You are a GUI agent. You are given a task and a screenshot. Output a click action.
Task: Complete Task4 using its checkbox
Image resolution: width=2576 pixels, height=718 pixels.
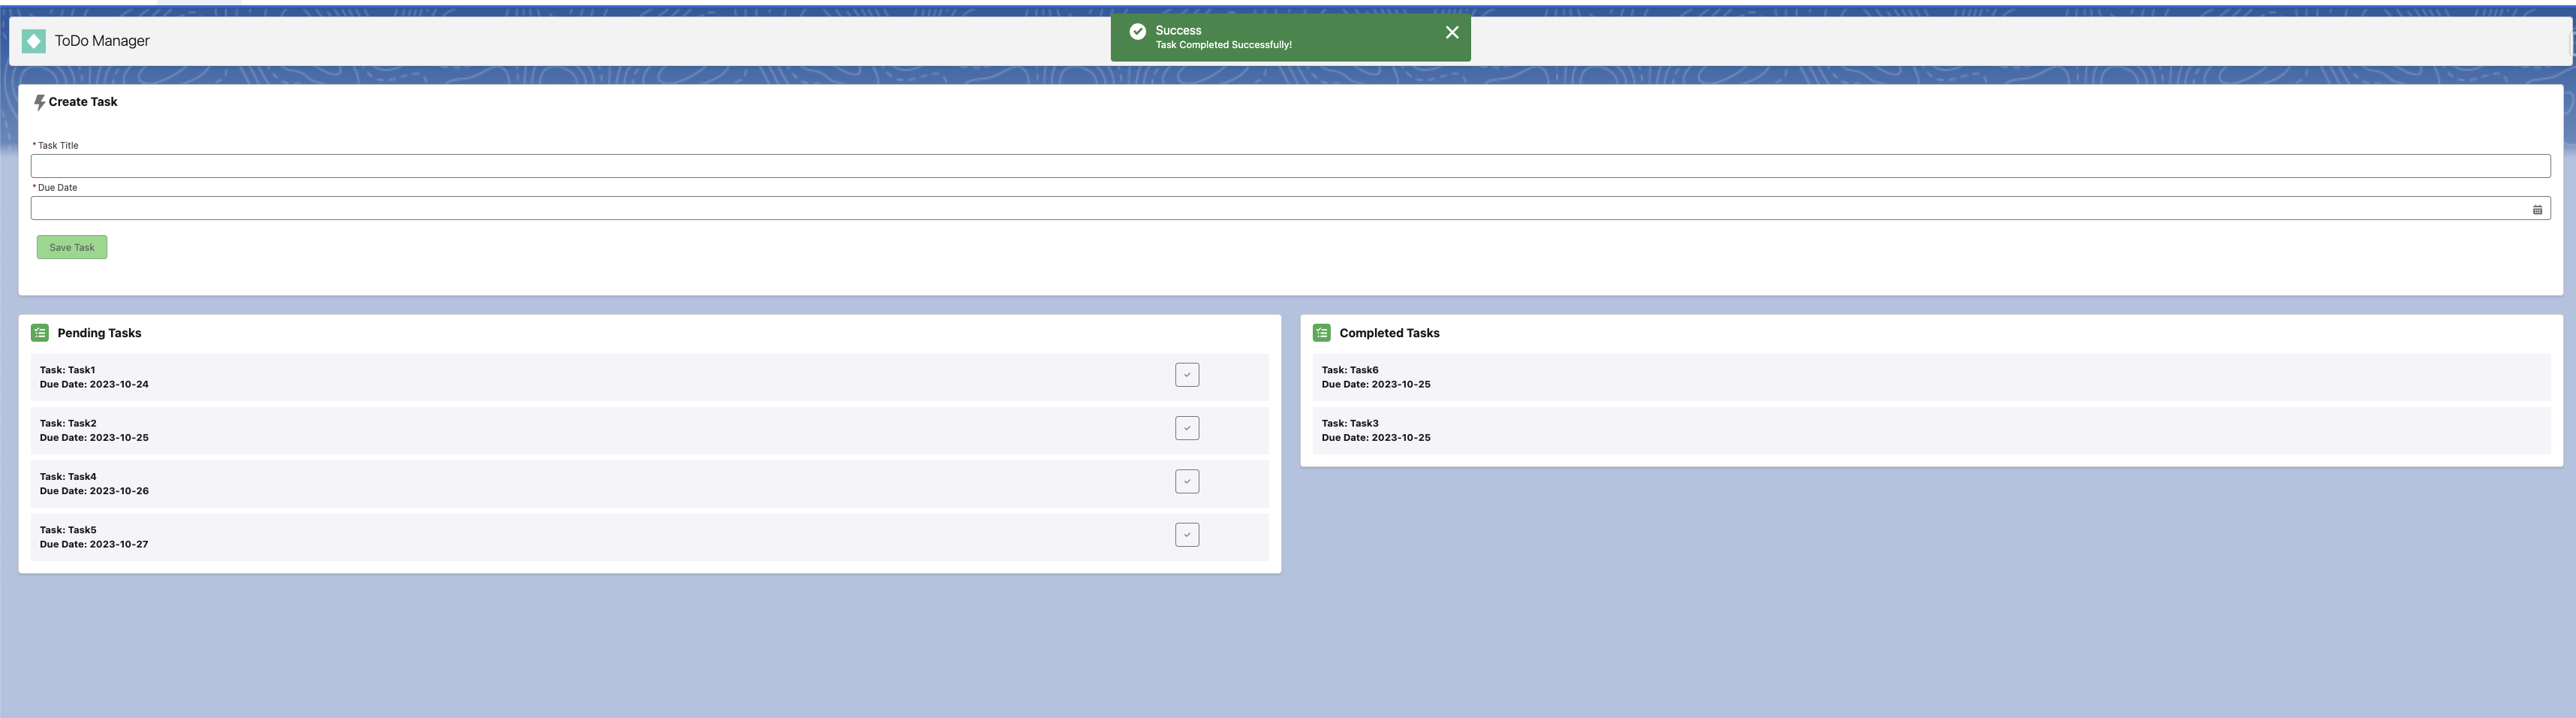click(1186, 481)
